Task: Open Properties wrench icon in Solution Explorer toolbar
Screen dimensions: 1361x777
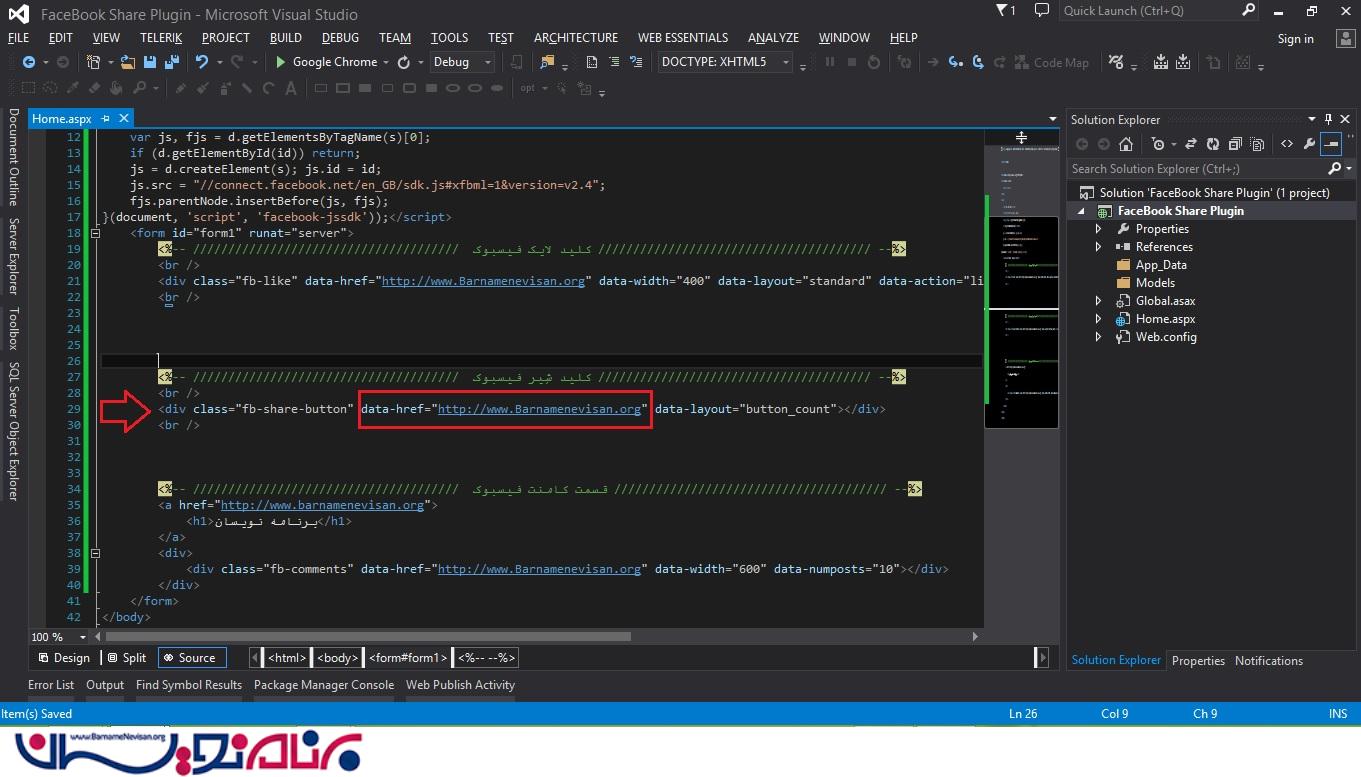Action: [1309, 144]
